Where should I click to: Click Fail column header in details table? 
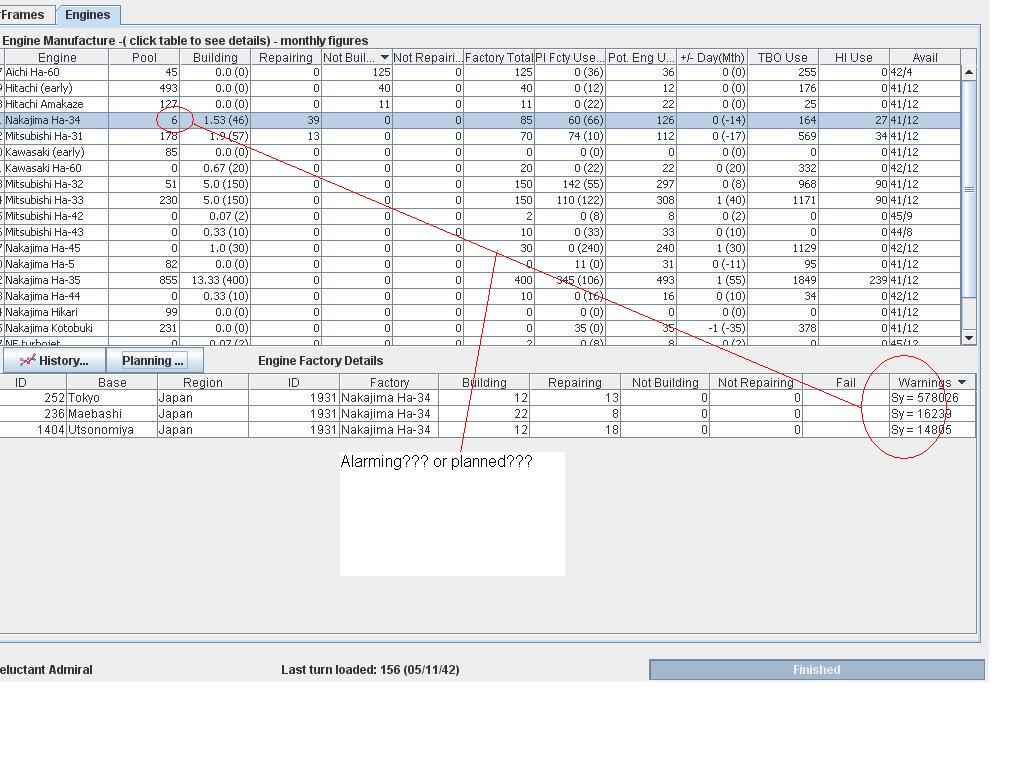click(x=845, y=382)
